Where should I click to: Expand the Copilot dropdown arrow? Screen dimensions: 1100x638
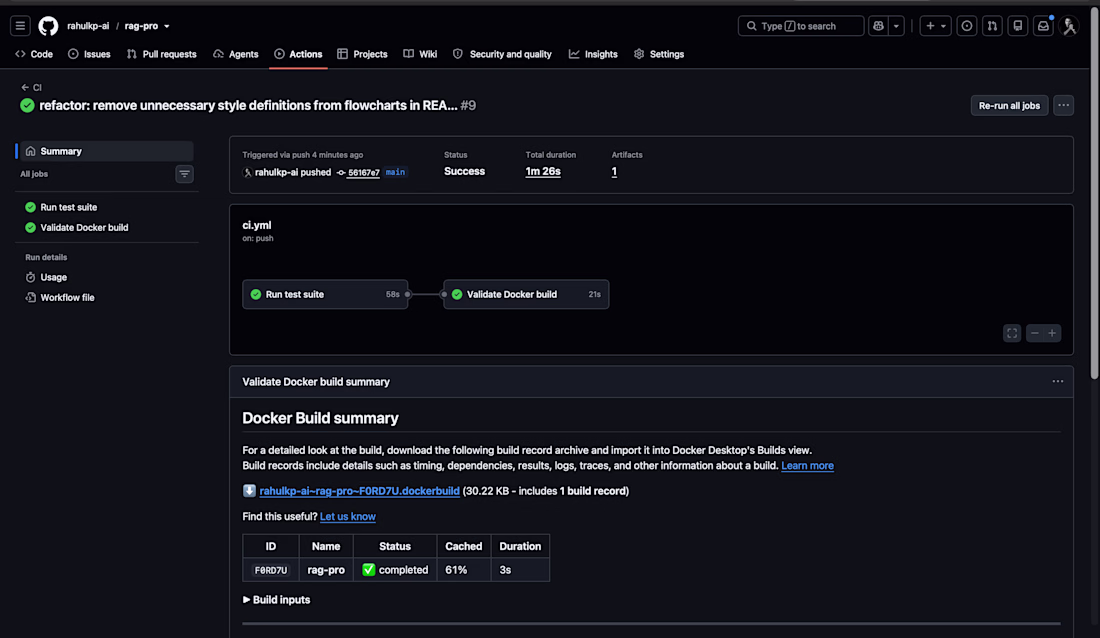tap(897, 26)
